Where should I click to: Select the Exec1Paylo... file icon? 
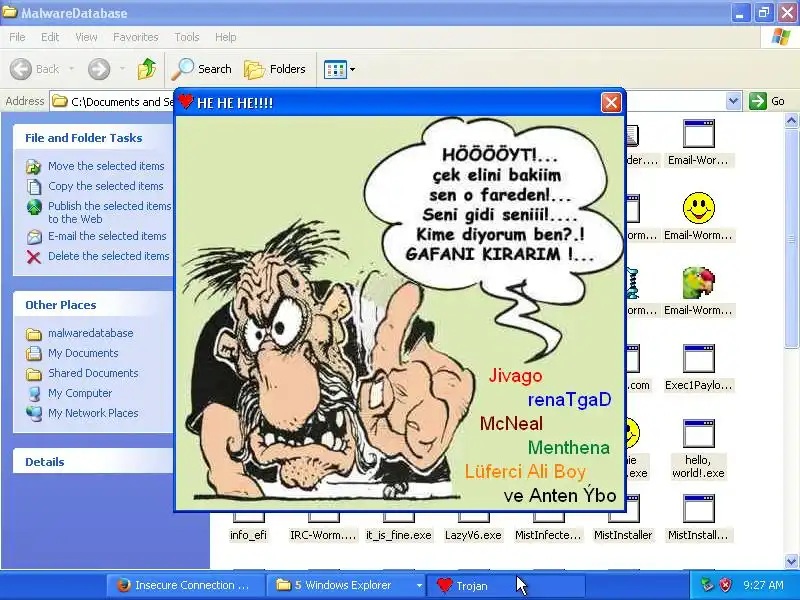pyautogui.click(x=698, y=358)
